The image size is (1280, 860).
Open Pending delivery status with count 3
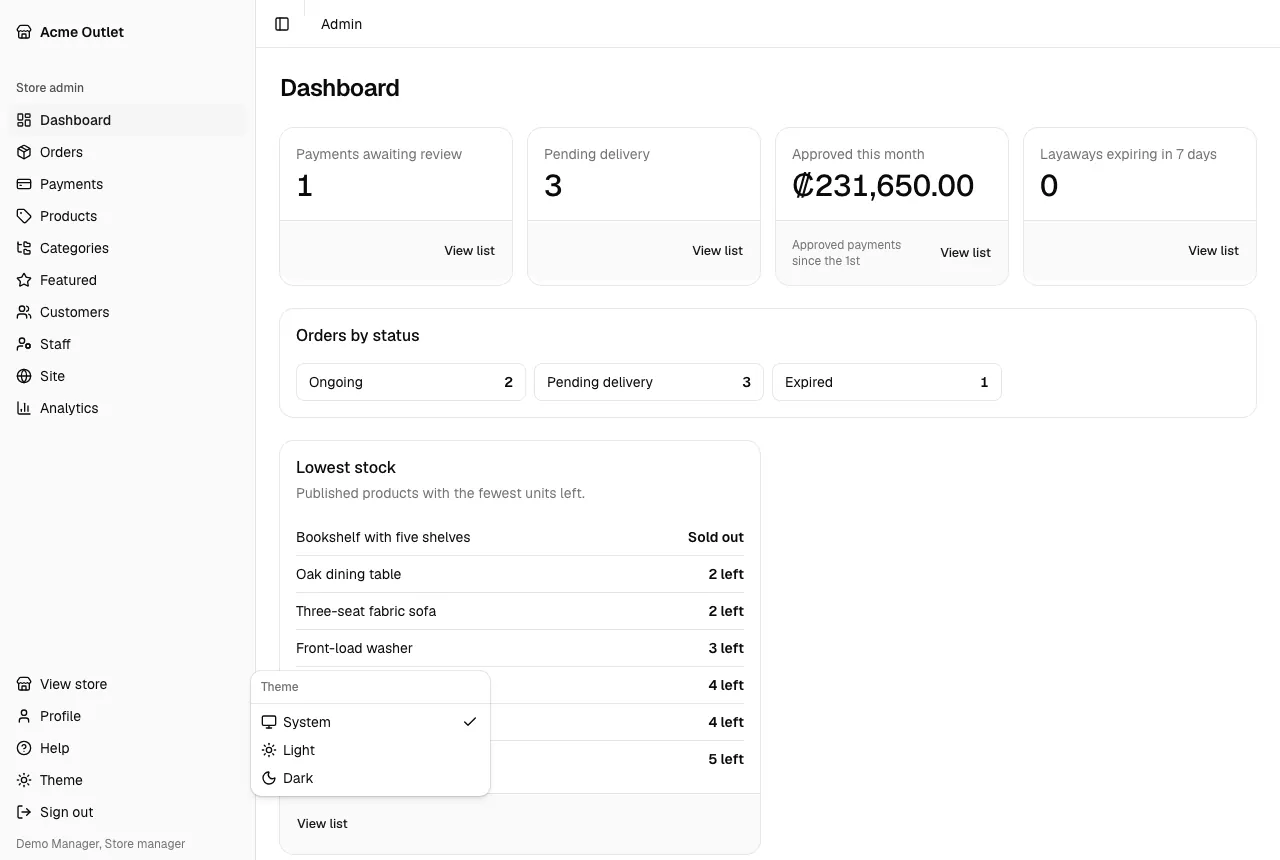649,382
